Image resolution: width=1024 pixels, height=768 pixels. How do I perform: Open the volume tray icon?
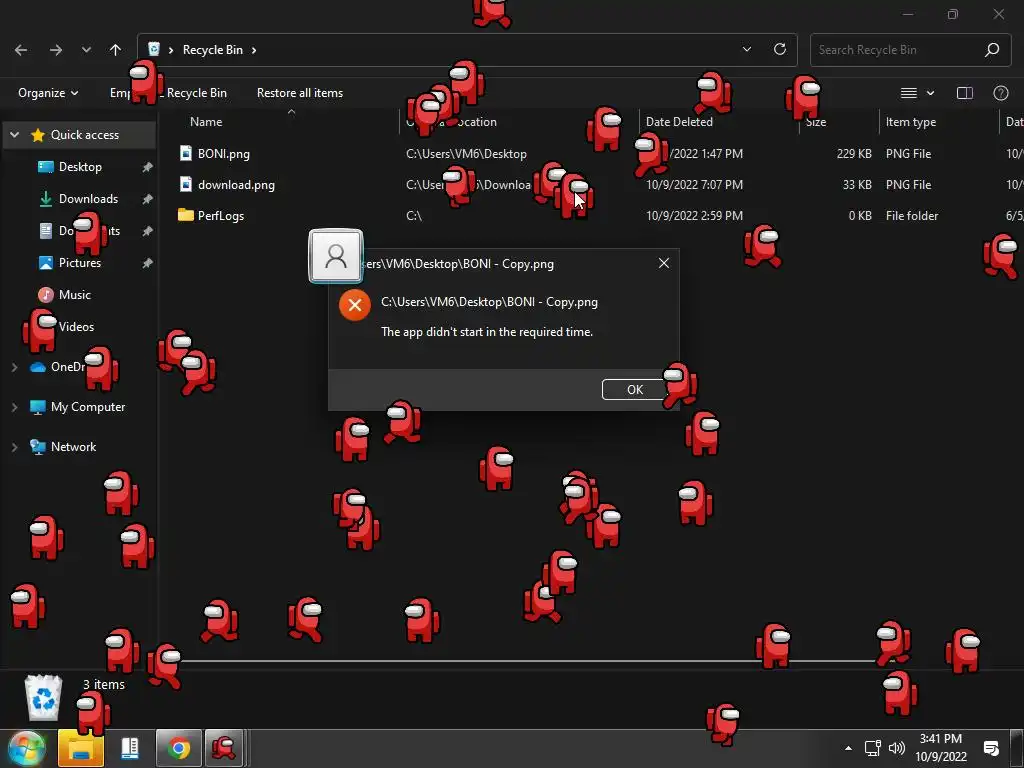[x=897, y=748]
